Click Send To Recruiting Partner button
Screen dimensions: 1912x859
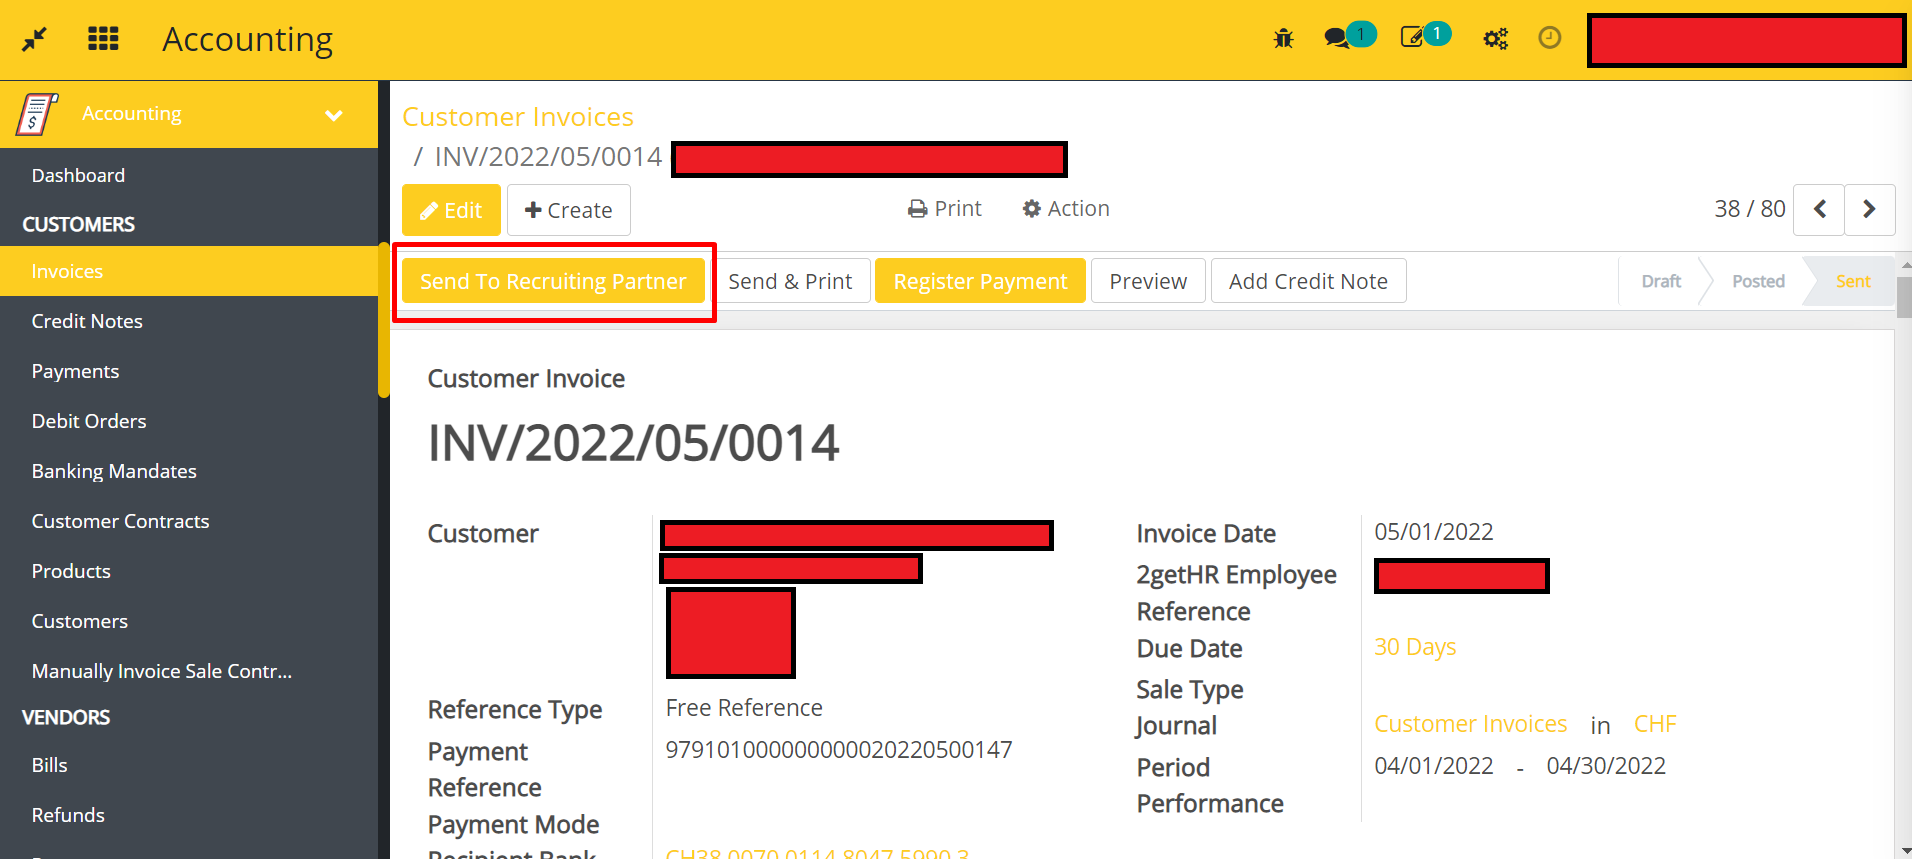553,281
